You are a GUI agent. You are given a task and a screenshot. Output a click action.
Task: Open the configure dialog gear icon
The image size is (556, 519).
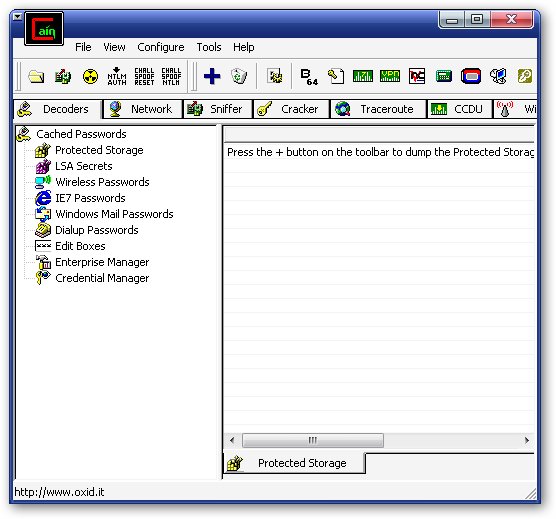(274, 76)
